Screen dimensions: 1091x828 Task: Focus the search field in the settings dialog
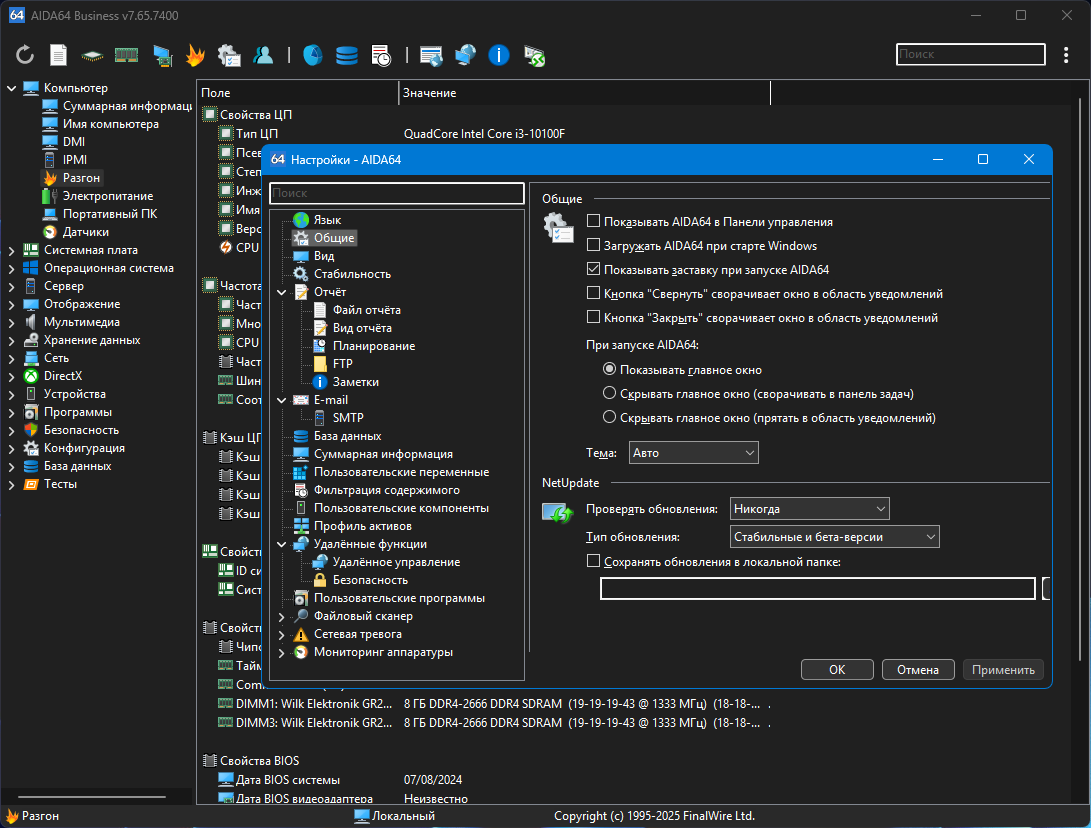397,193
